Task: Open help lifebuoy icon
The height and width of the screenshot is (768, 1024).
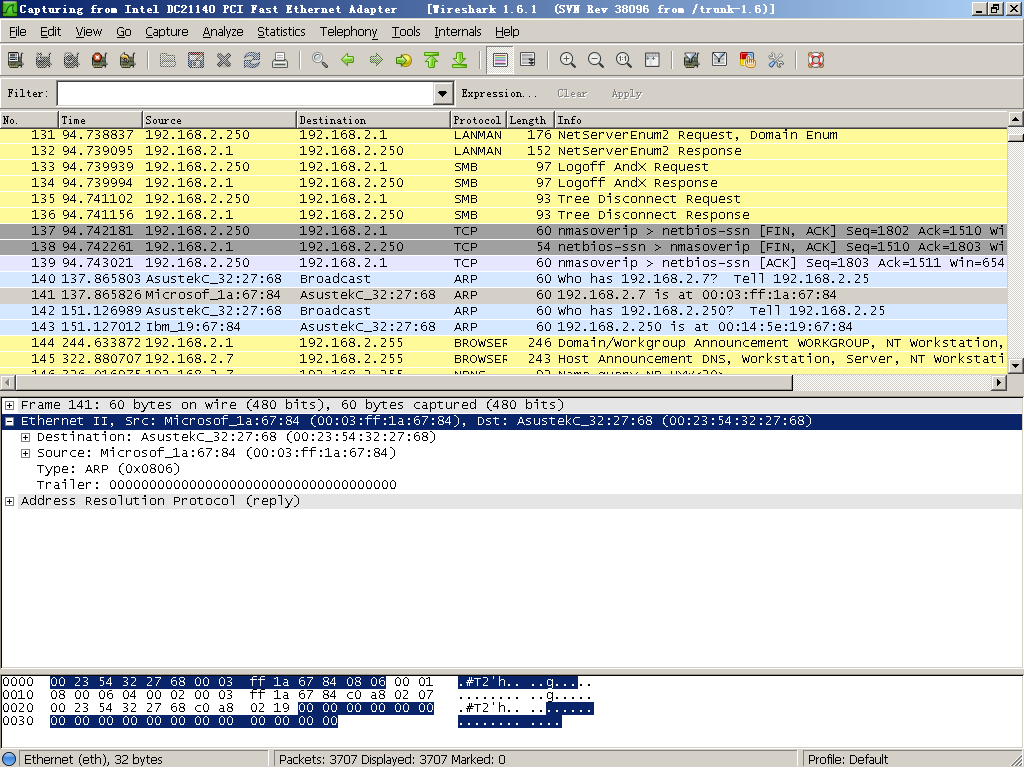Action: pyautogui.click(x=816, y=61)
